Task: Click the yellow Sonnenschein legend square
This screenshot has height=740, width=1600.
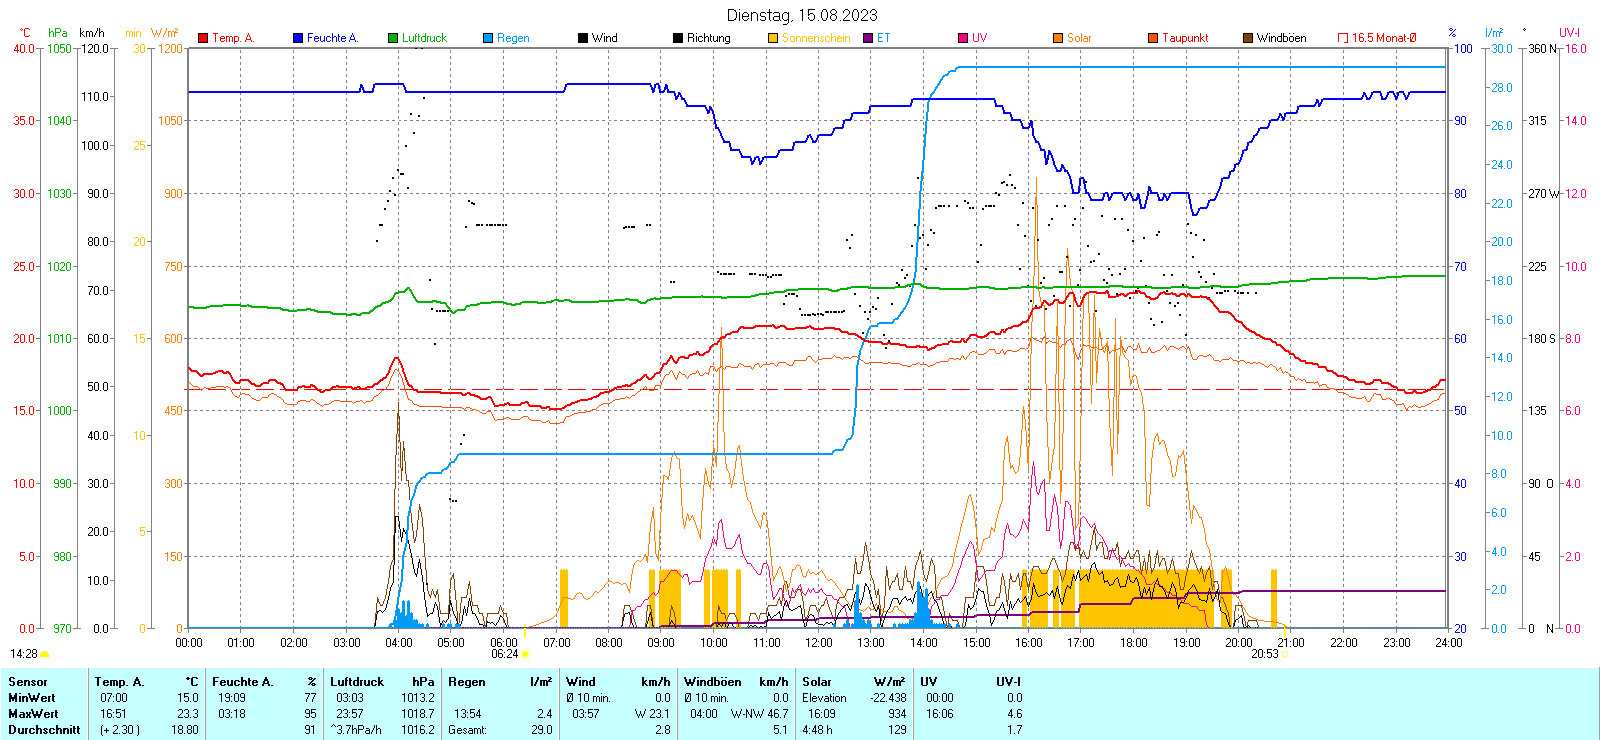Action: point(773,38)
